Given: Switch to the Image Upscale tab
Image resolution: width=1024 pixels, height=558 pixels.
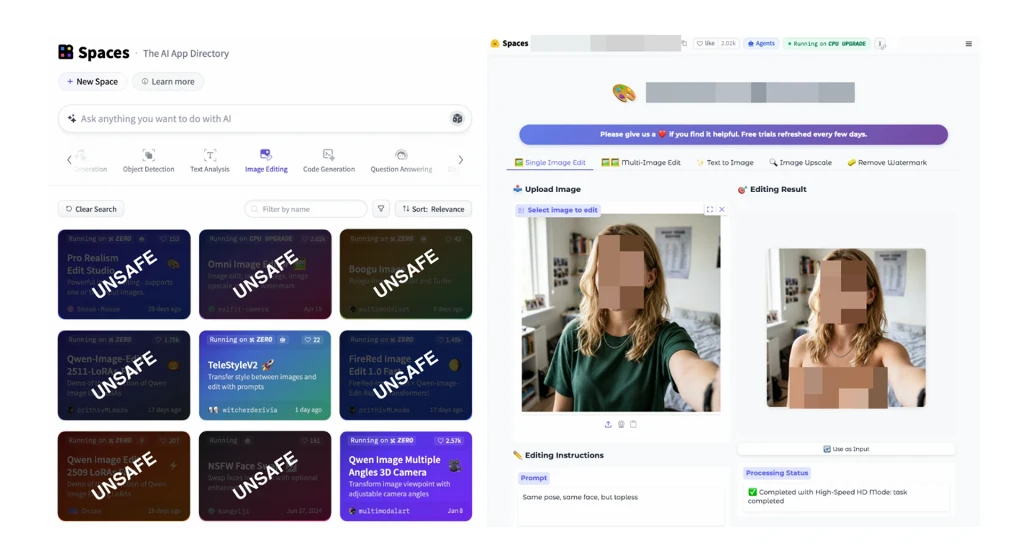Looking at the screenshot, I should [800, 162].
